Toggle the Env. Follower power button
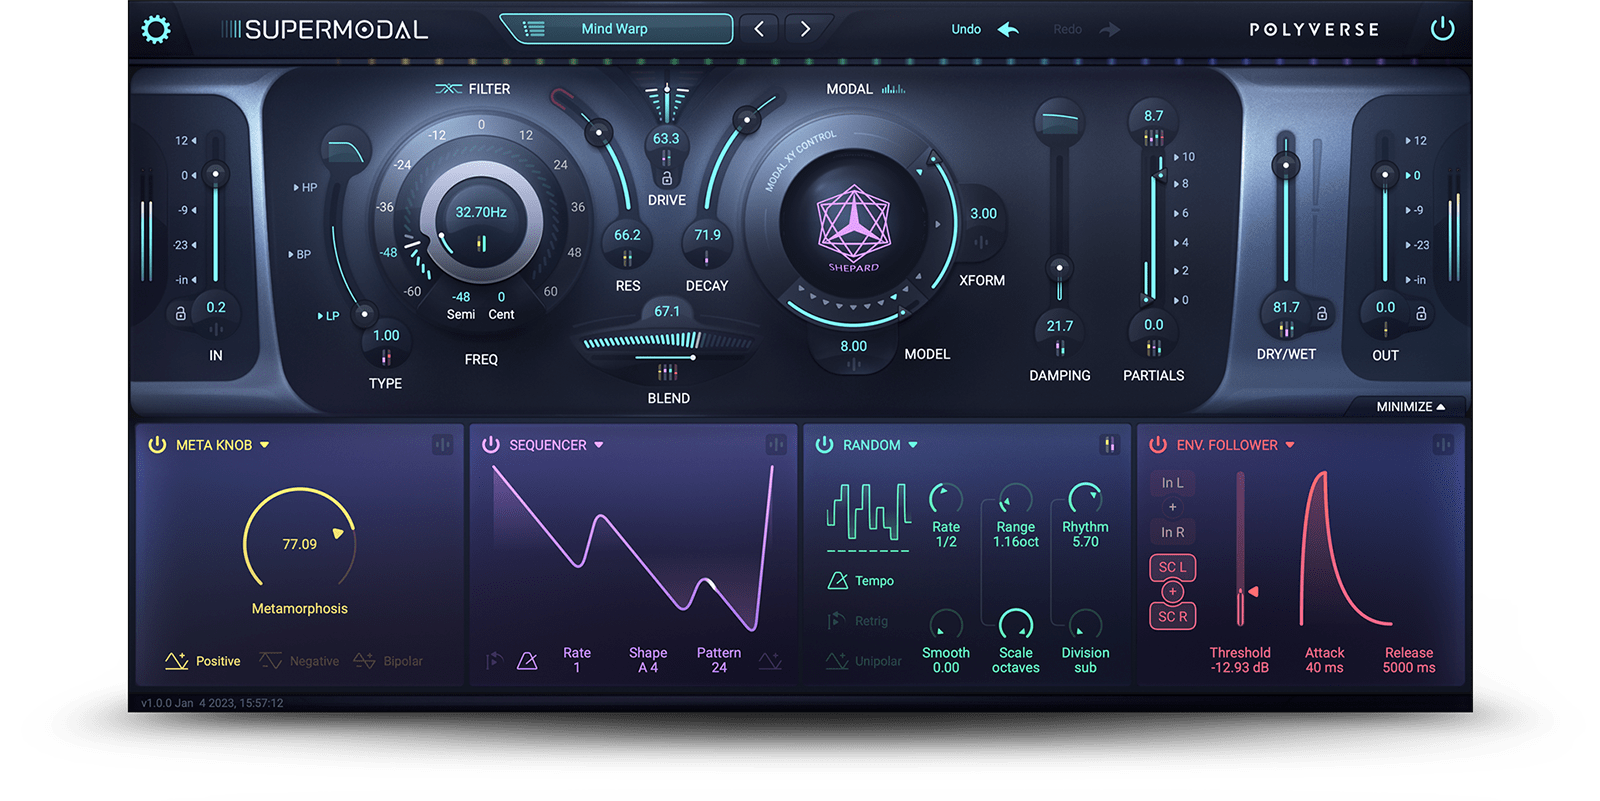1600x801 pixels. [x=1158, y=445]
